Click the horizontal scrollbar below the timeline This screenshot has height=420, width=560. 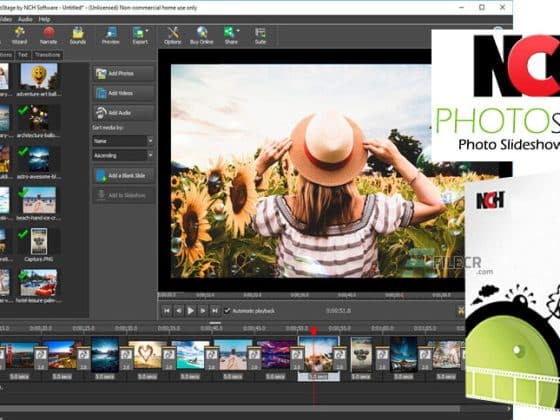[x=230, y=408]
